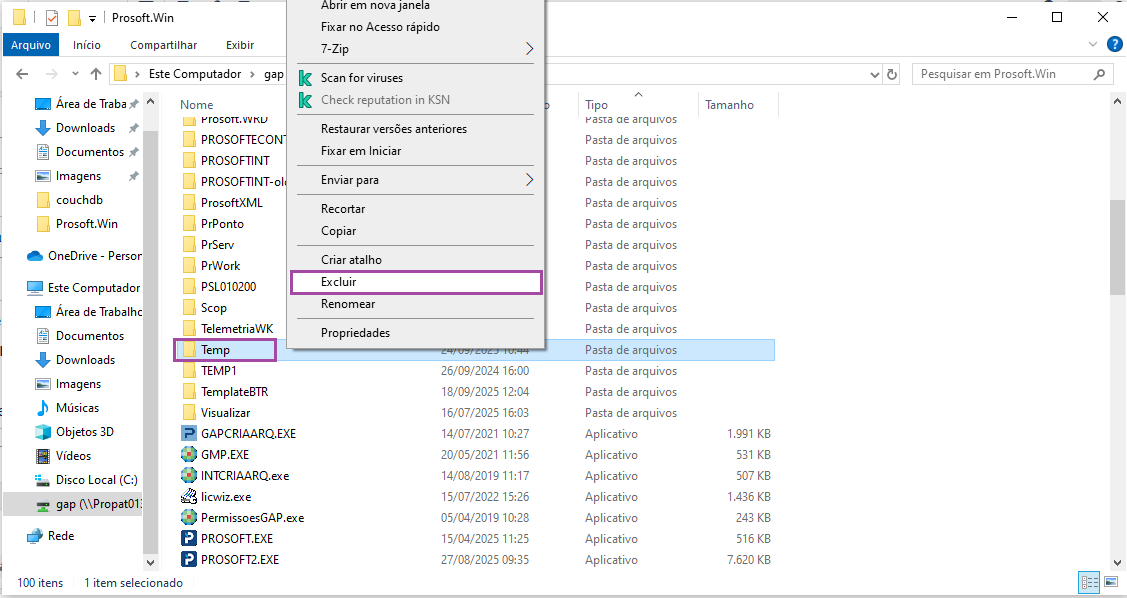Click the PermissoesGAP.exe icon
Image resolution: width=1127 pixels, height=598 pixels.
pyautogui.click(x=189, y=518)
